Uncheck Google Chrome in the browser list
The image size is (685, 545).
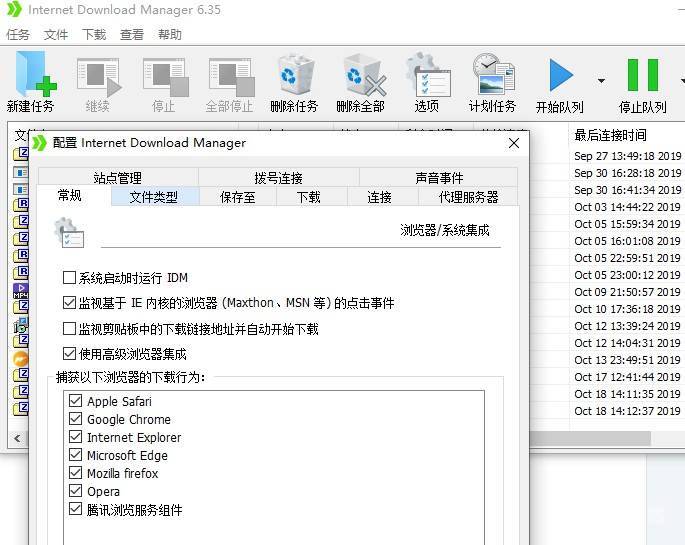pos(76,418)
